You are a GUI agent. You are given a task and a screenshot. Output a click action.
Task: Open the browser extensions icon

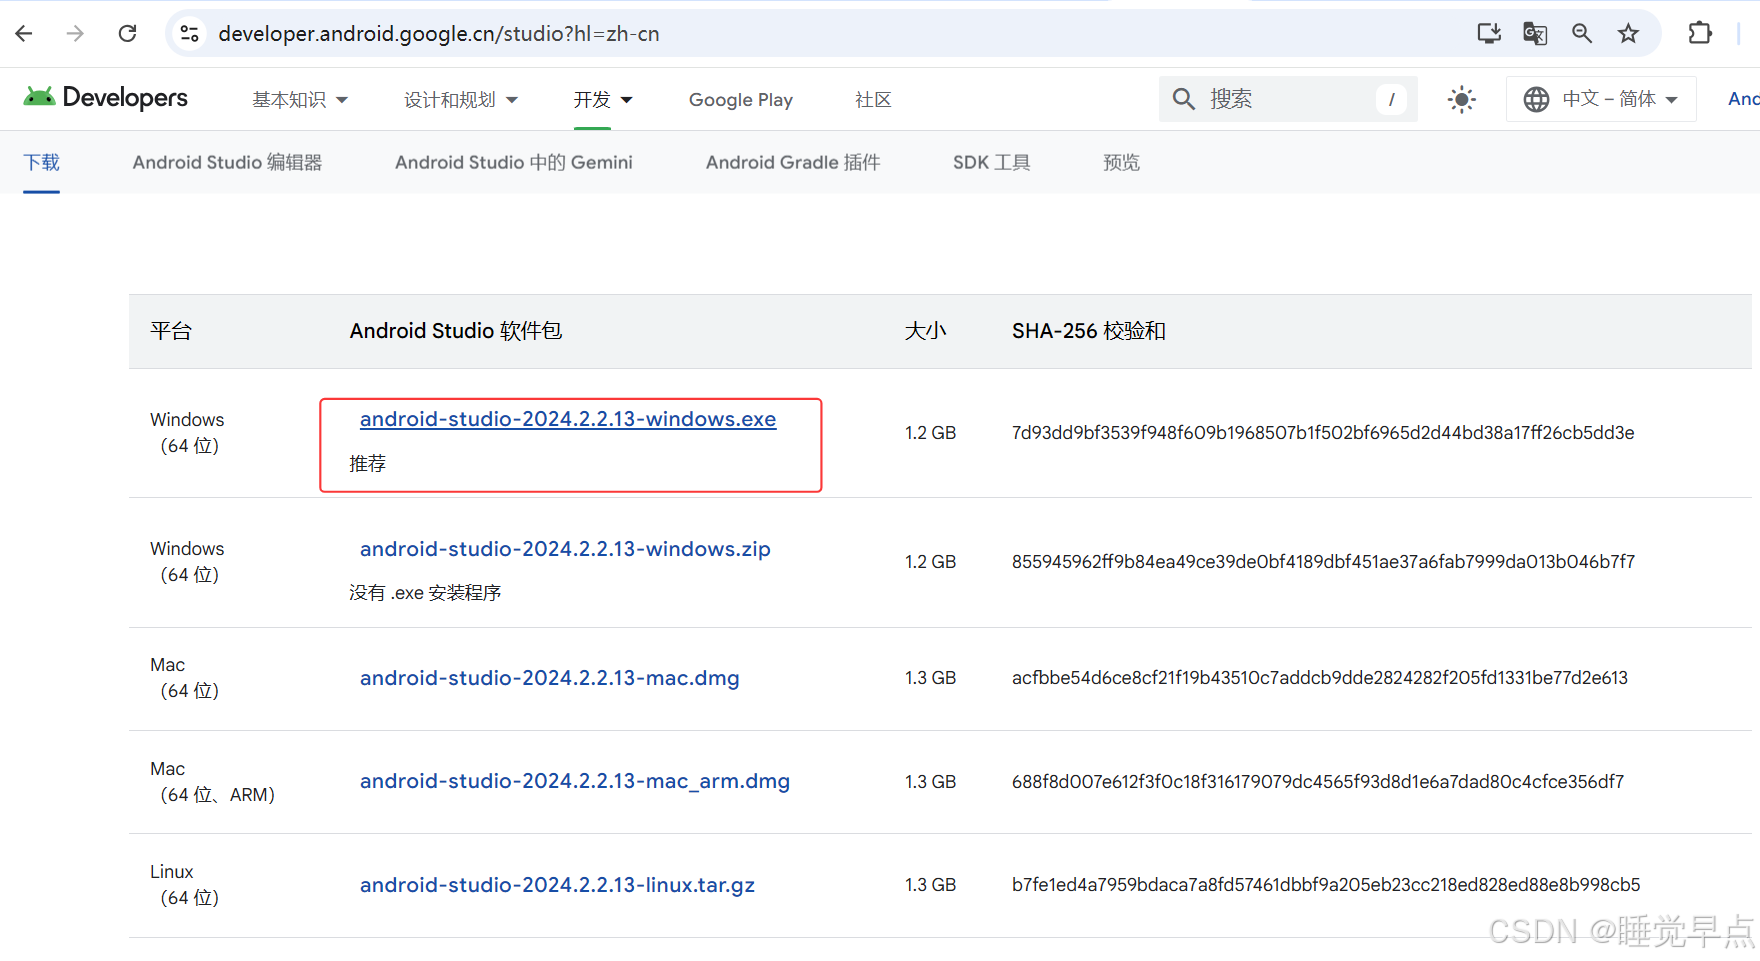click(1700, 33)
